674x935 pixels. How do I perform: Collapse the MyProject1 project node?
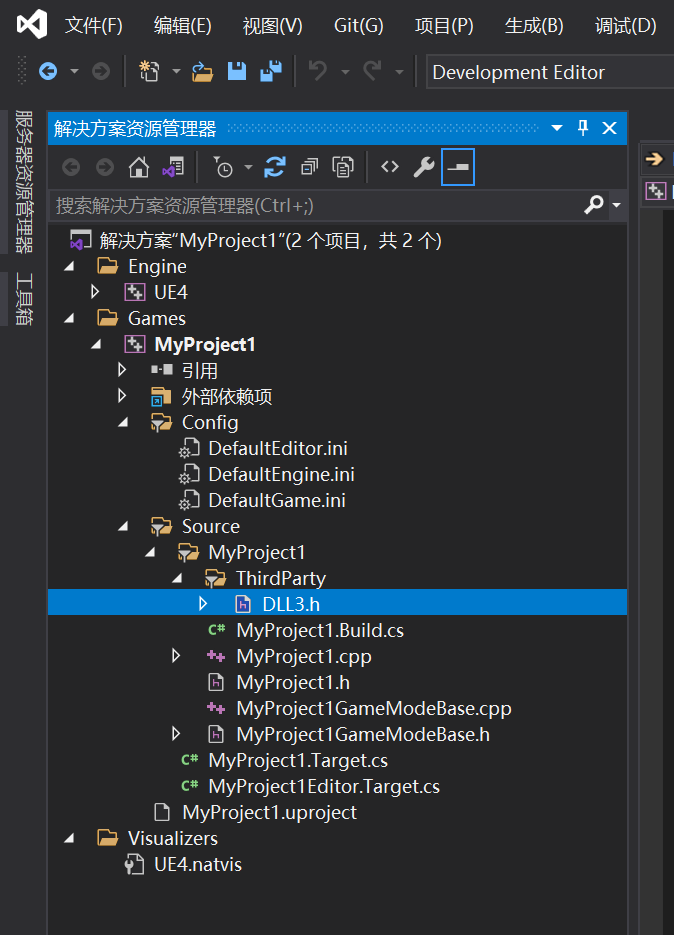pos(97,344)
